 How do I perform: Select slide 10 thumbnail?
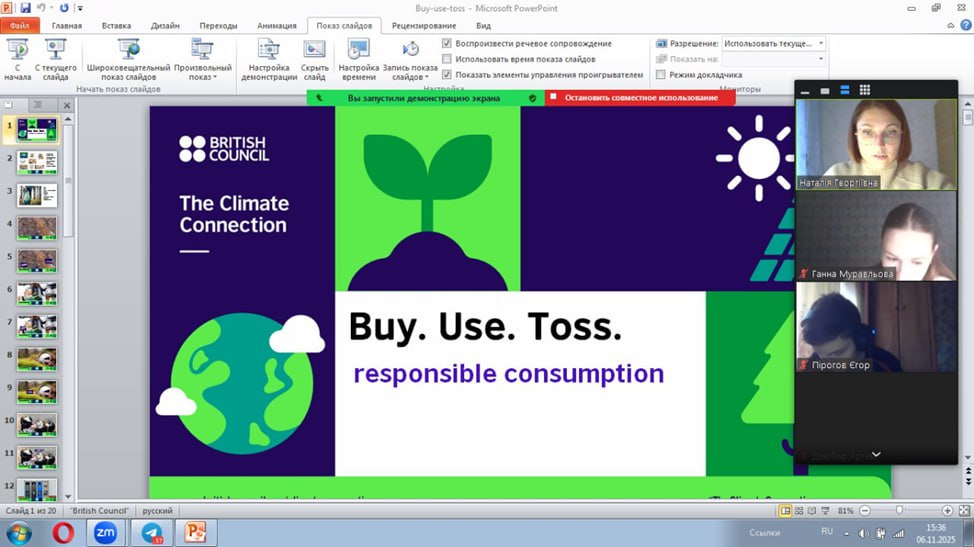pos(37,425)
